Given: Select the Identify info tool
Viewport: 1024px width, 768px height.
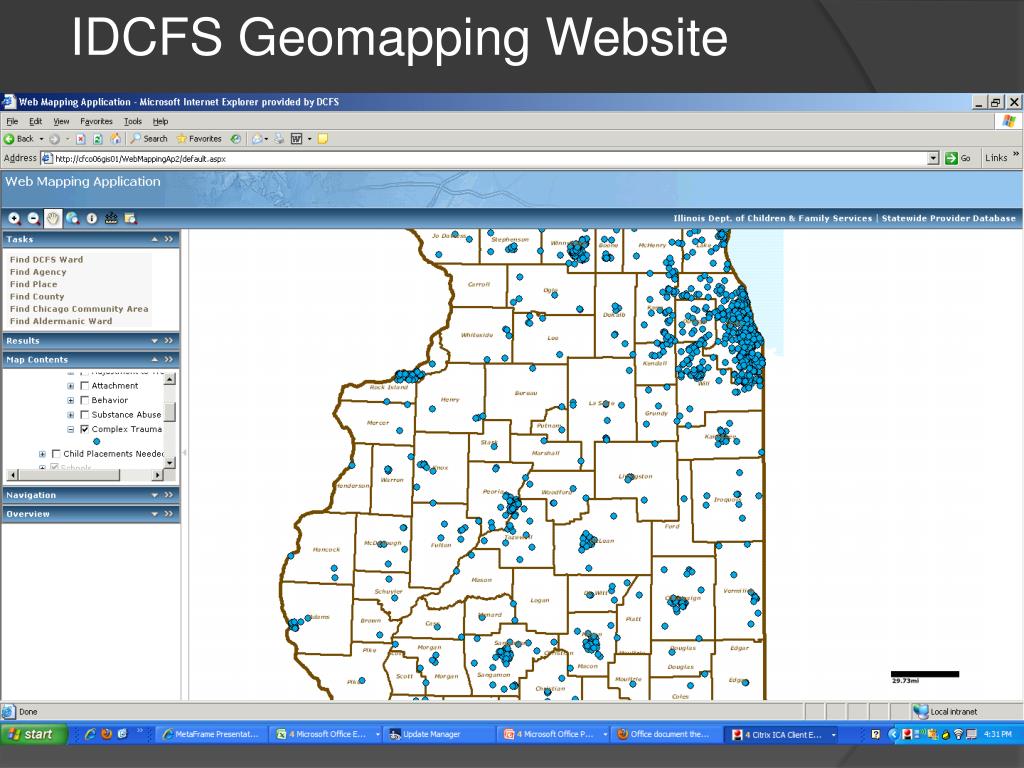Looking at the screenshot, I should pyautogui.click(x=92, y=218).
